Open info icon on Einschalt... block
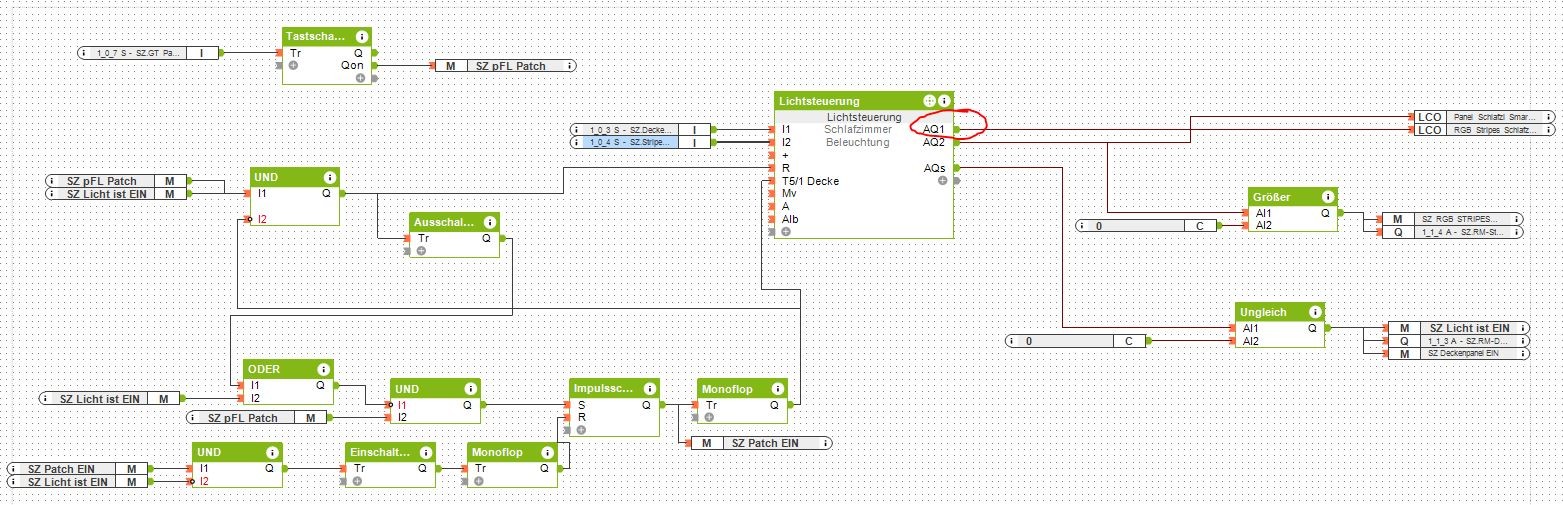 tap(424, 452)
